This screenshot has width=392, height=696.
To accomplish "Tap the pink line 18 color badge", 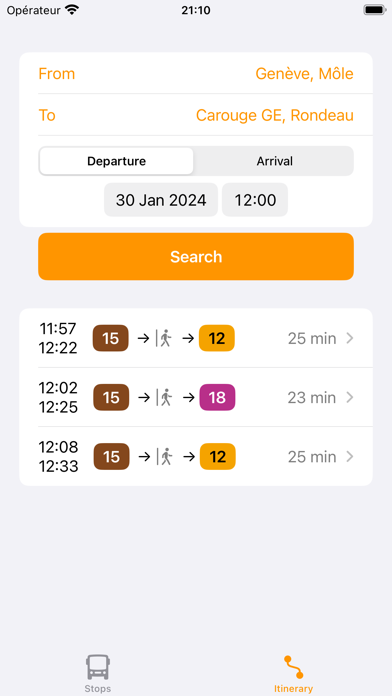I will (x=217, y=397).
